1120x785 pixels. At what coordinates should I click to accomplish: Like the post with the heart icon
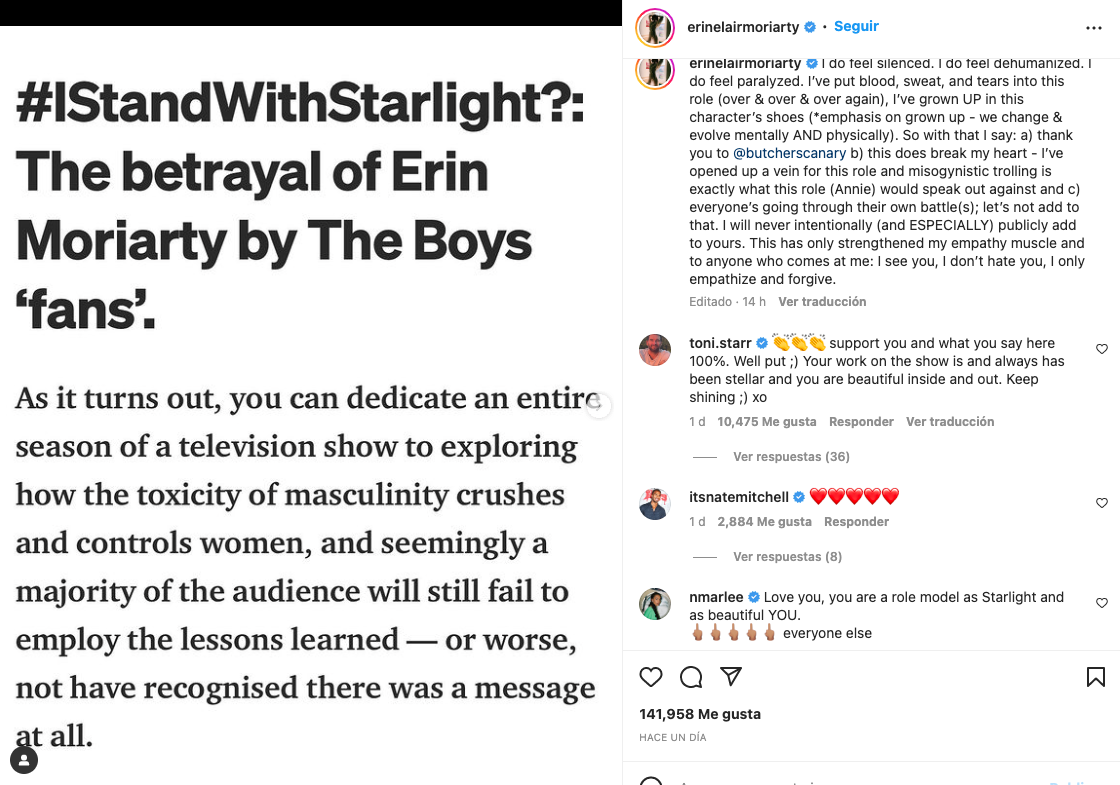pyautogui.click(x=651, y=677)
